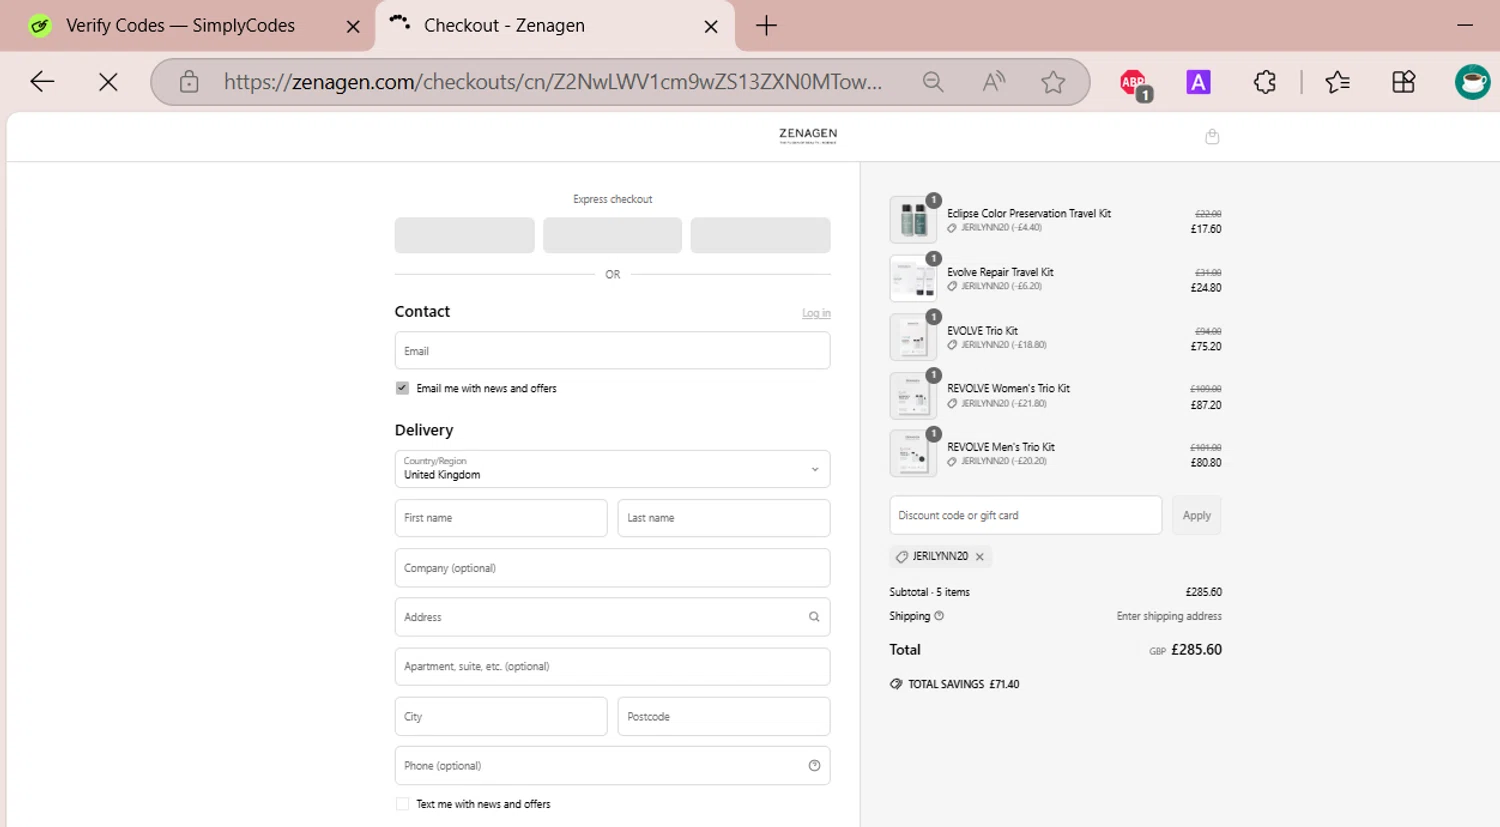View site info via the lock icon
Screen dimensions: 1500x827
[x=189, y=82]
